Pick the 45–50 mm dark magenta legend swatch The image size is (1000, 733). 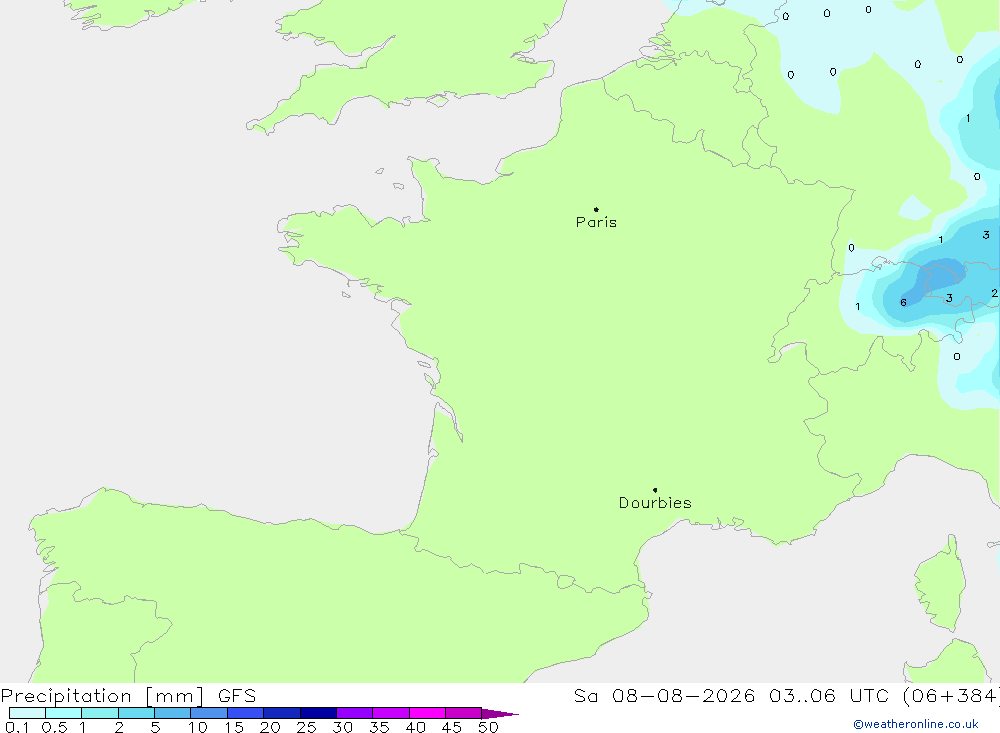tap(464, 713)
